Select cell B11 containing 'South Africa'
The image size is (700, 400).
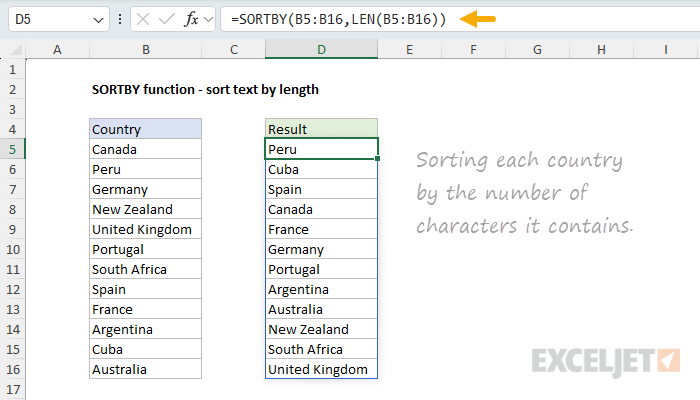point(146,269)
